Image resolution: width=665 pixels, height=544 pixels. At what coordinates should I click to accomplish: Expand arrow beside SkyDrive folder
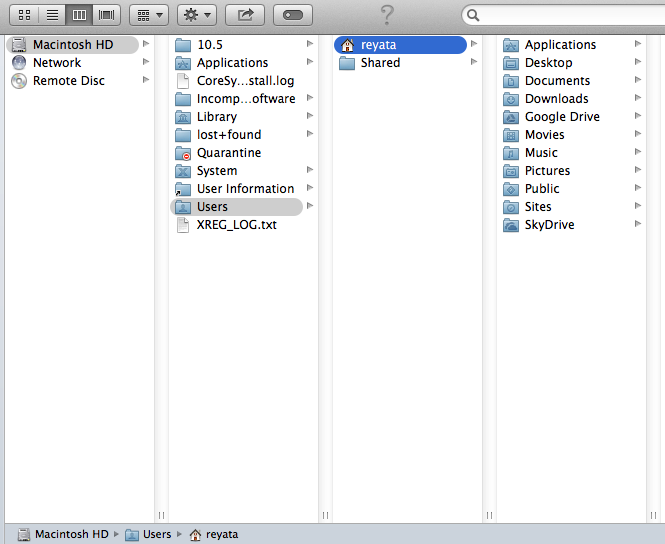coord(638,224)
